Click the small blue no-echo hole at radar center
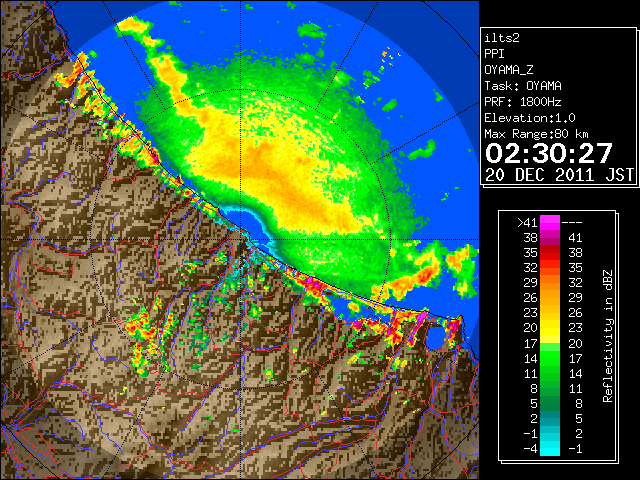 coord(245,225)
